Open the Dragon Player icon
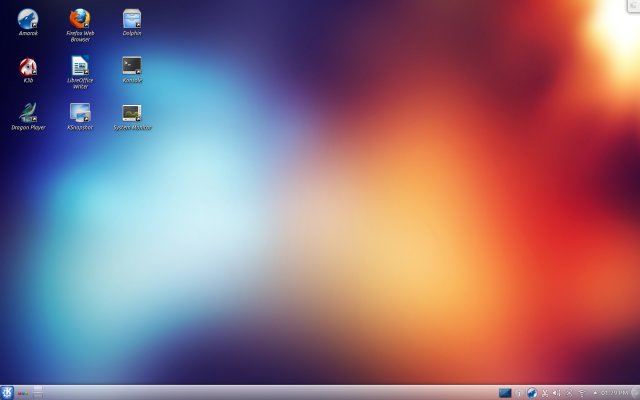This screenshot has height=400, width=640. click(28, 117)
